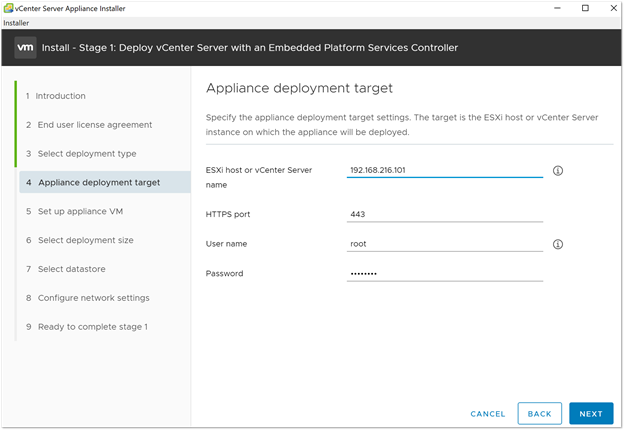Click info icon beside ESXi host field
Screen dimensions: 624x430
pyautogui.click(x=558, y=171)
